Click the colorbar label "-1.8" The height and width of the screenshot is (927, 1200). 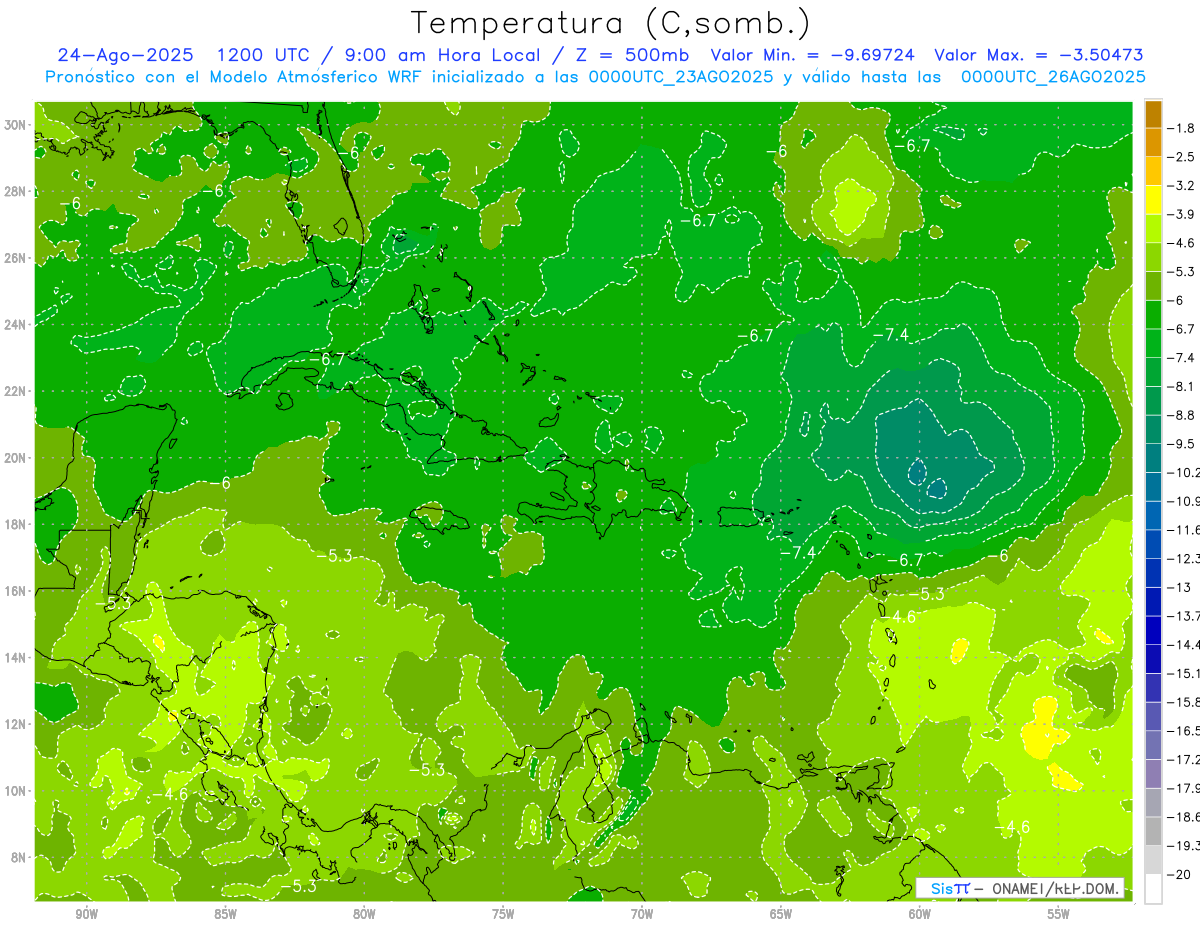(x=1181, y=128)
